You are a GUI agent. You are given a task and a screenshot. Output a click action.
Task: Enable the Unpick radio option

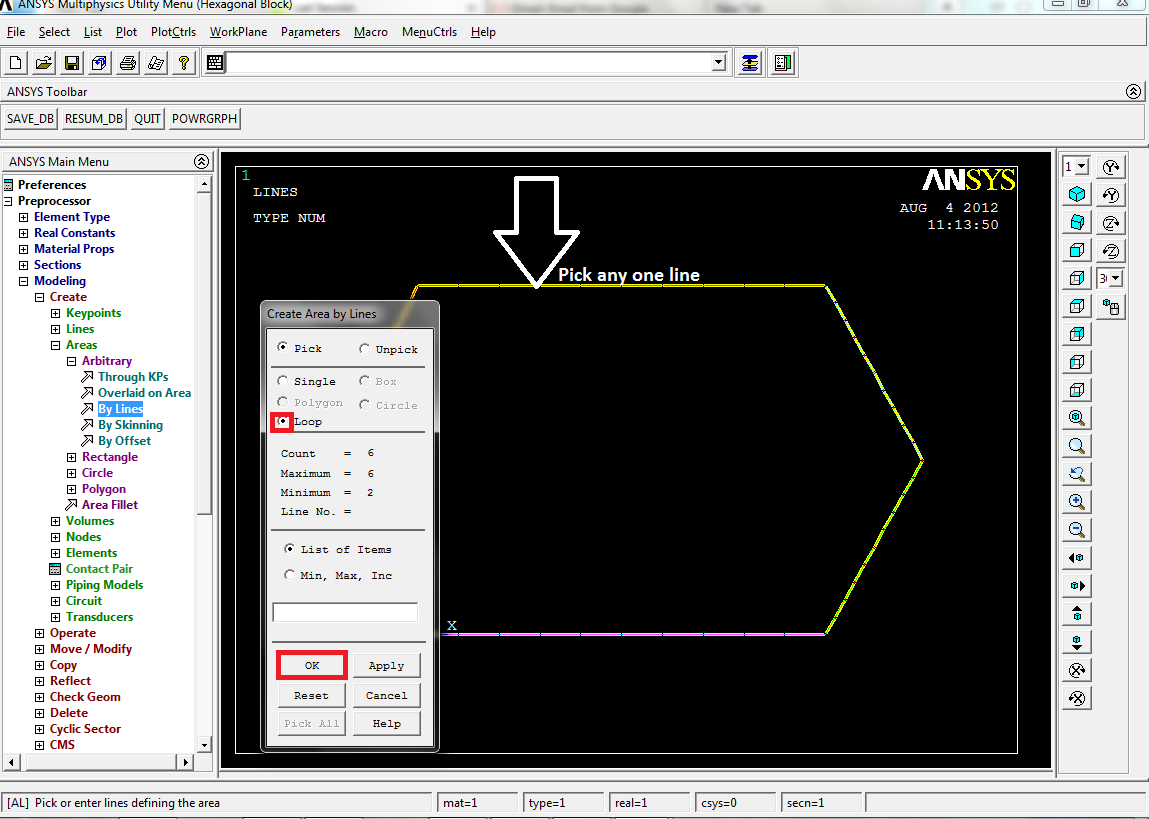(x=364, y=347)
